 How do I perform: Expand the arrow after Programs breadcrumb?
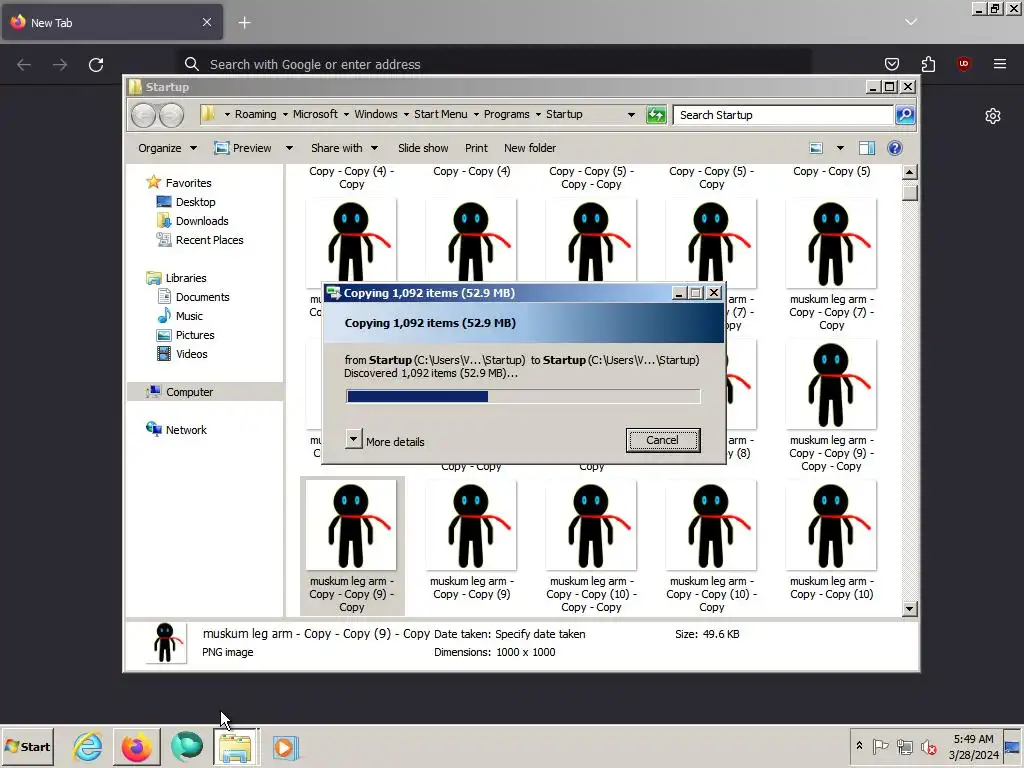(538, 115)
